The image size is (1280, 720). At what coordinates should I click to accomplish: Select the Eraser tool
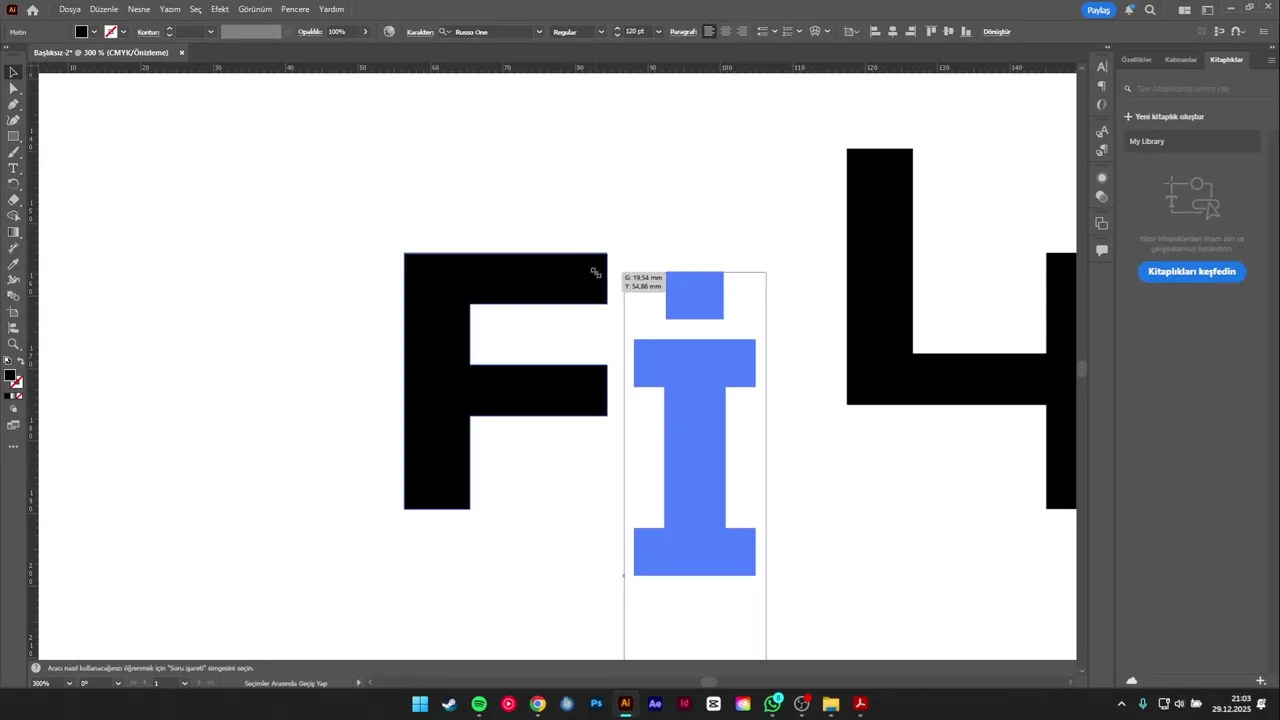point(13,200)
